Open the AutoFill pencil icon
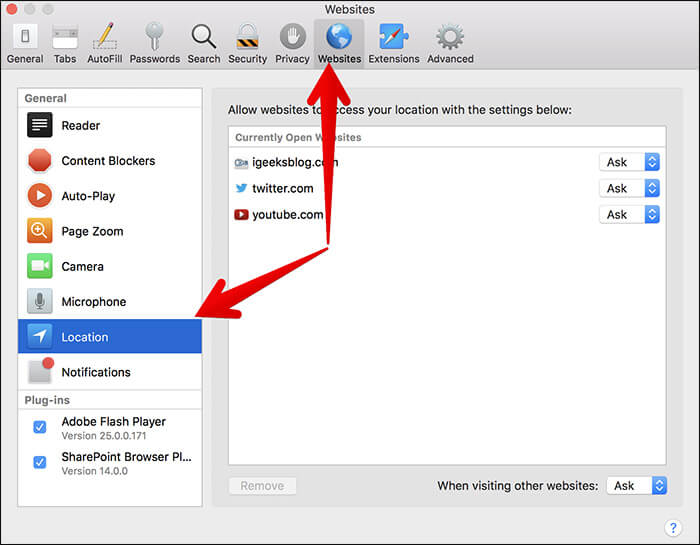Viewport: 700px width, 545px height. click(104, 36)
